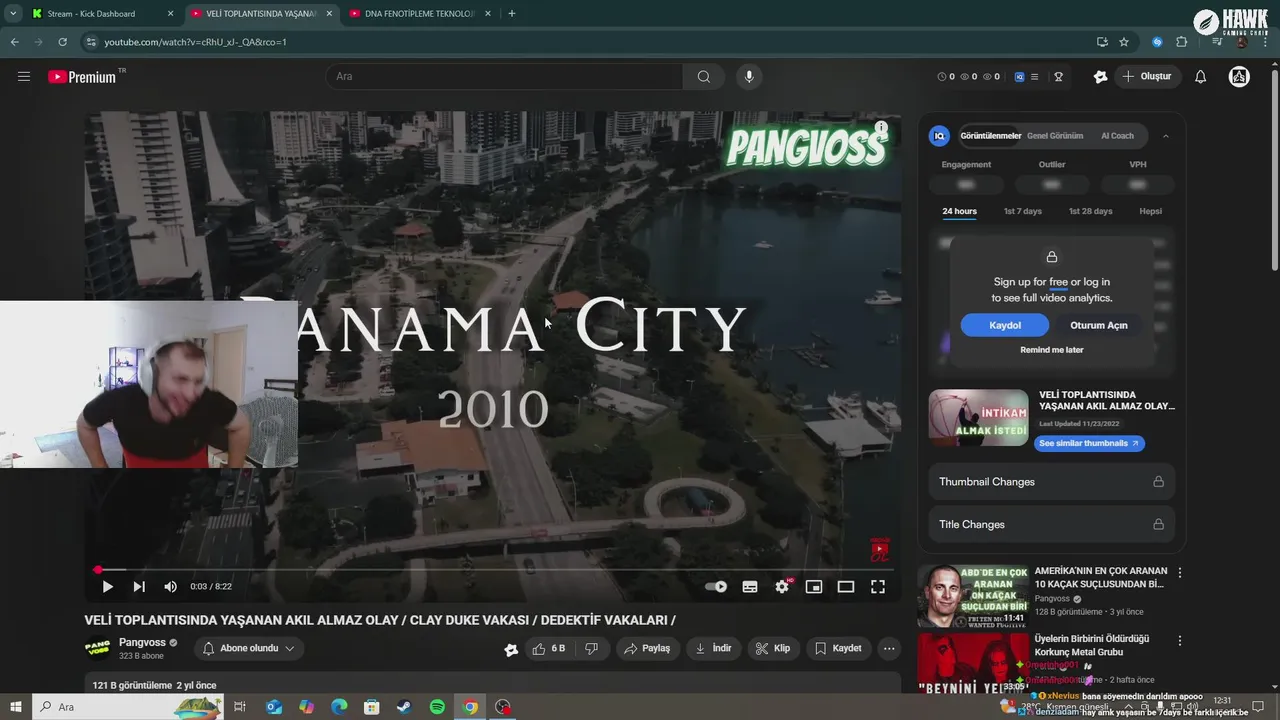1280x720 pixels.
Task: Select the 1st 28 days tab
Action: click(x=1090, y=212)
